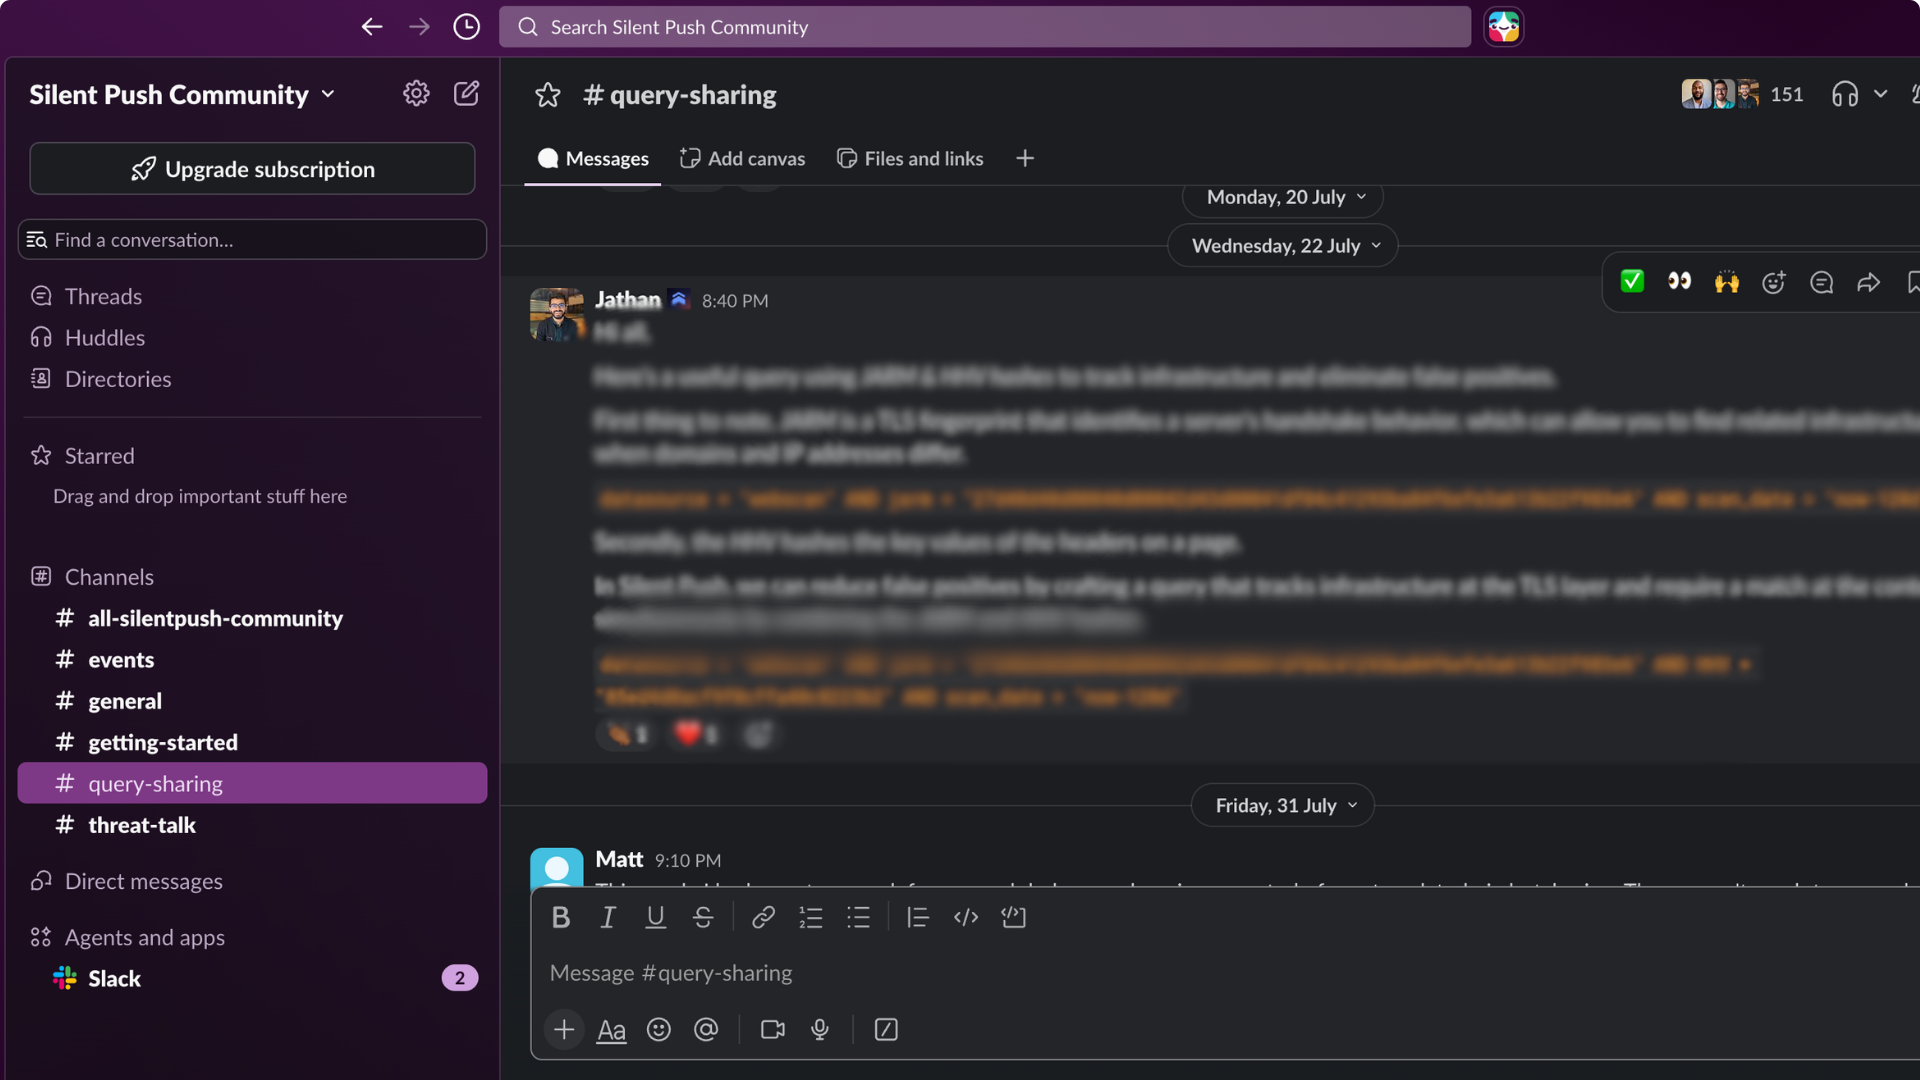Star the query-sharing channel
This screenshot has width=1920, height=1080.
tap(547, 95)
